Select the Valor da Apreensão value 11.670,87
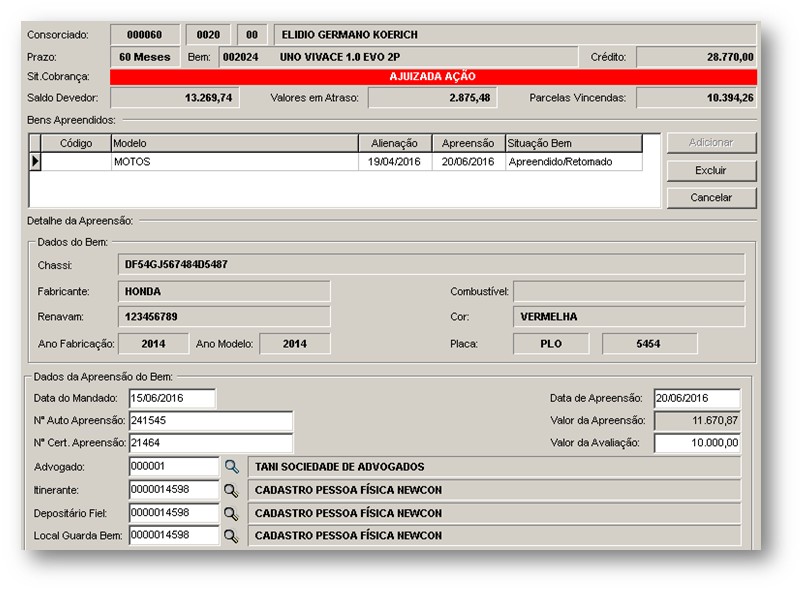 coord(697,420)
